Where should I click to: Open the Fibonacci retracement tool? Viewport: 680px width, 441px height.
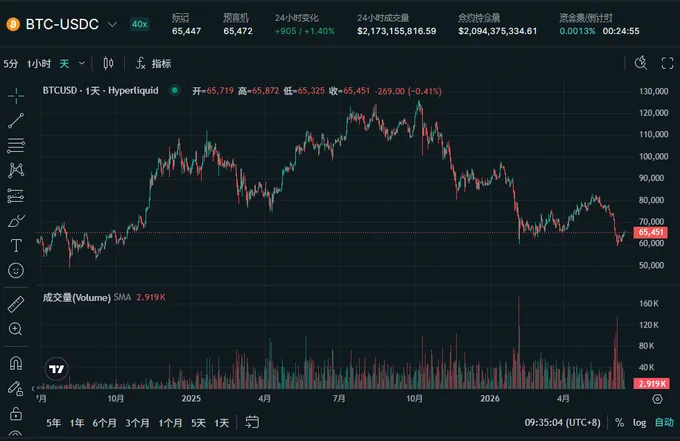tap(16, 146)
